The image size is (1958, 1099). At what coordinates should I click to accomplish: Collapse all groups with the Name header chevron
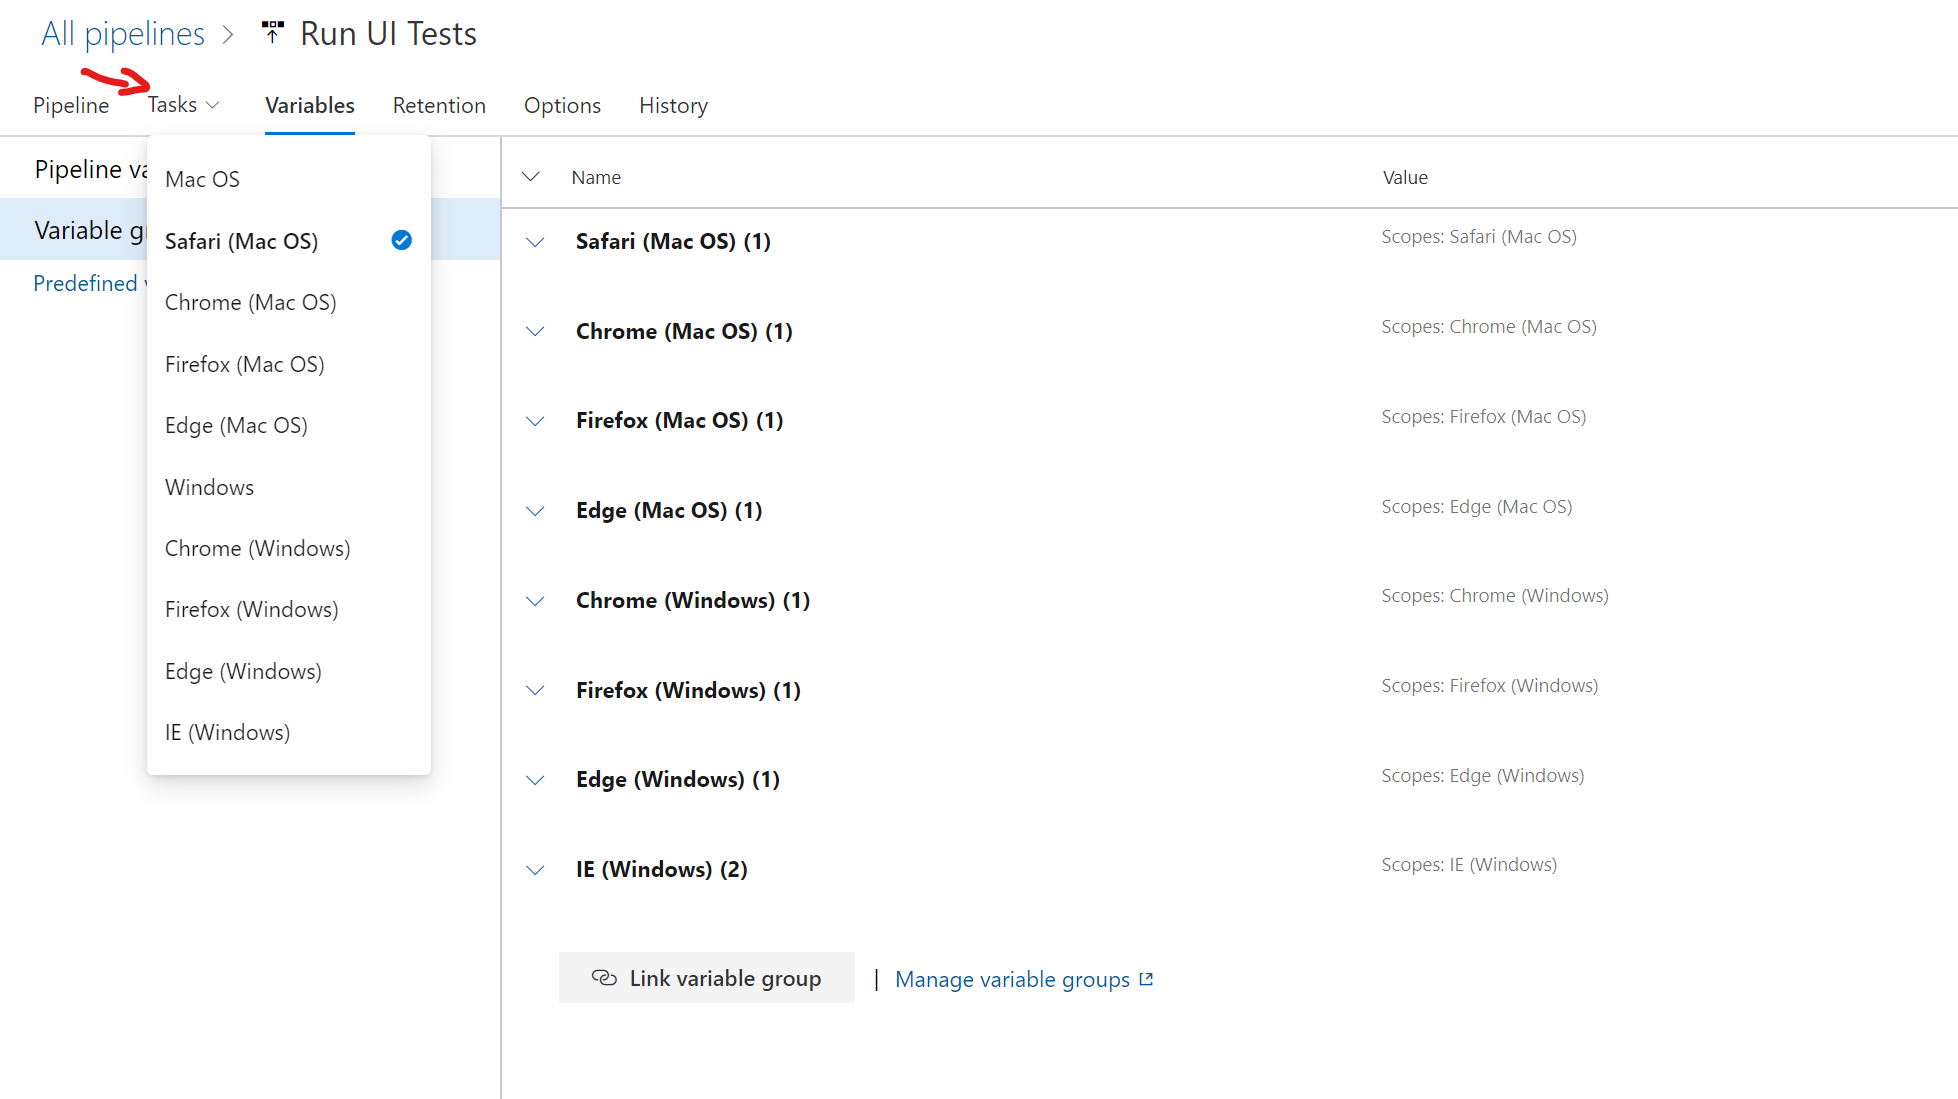coord(531,177)
